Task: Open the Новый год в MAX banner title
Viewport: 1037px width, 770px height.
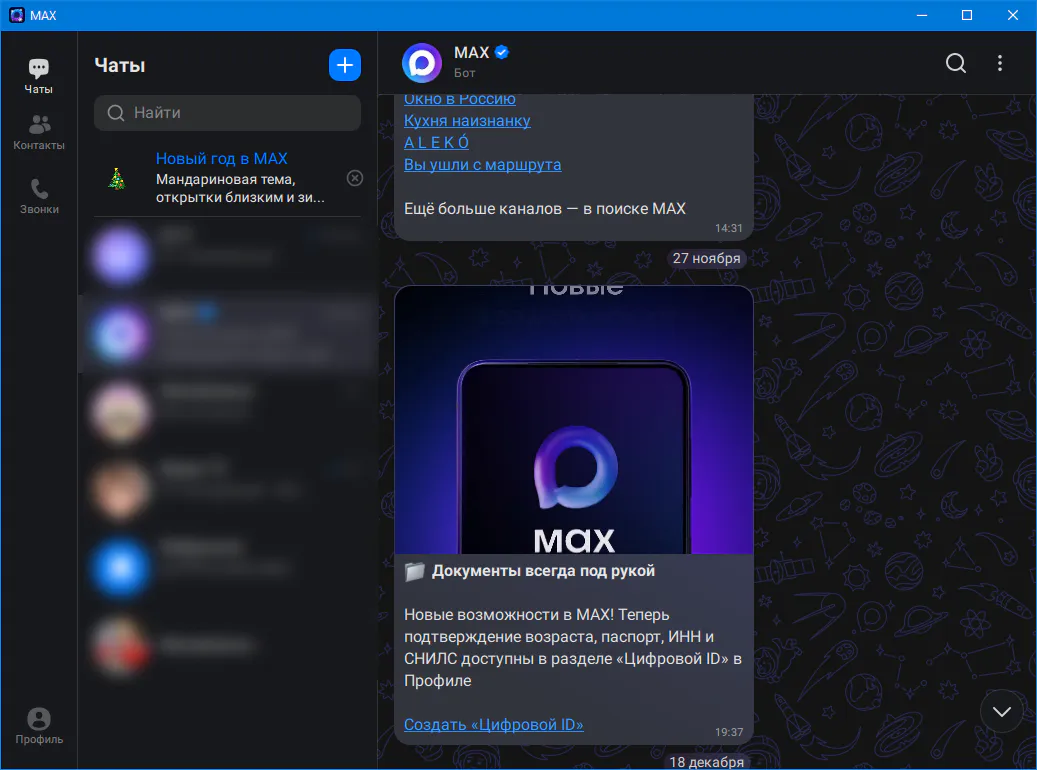Action: pos(222,159)
